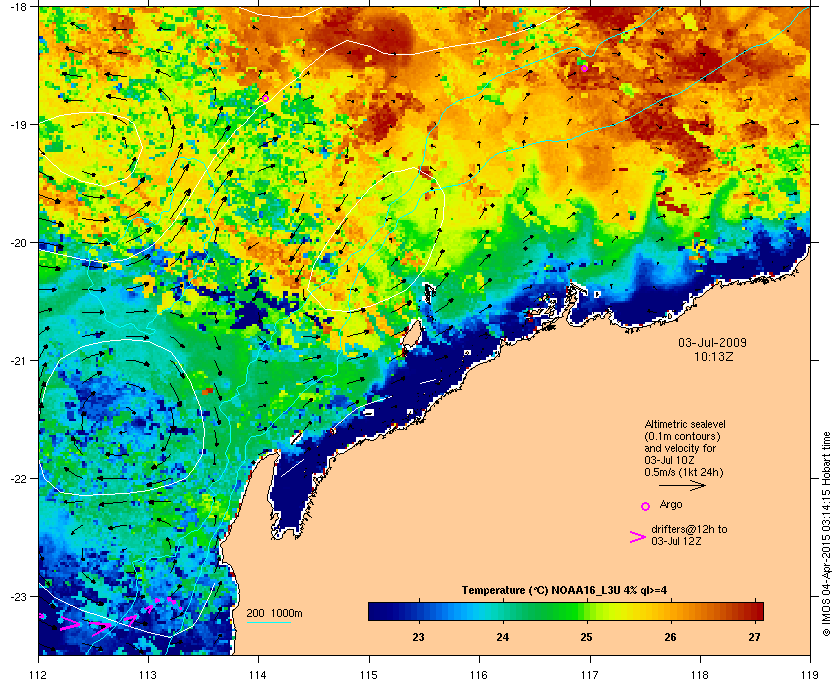Screen dimensions: 840x680
Task: Click the latitude axis label -19
Action: (18, 124)
